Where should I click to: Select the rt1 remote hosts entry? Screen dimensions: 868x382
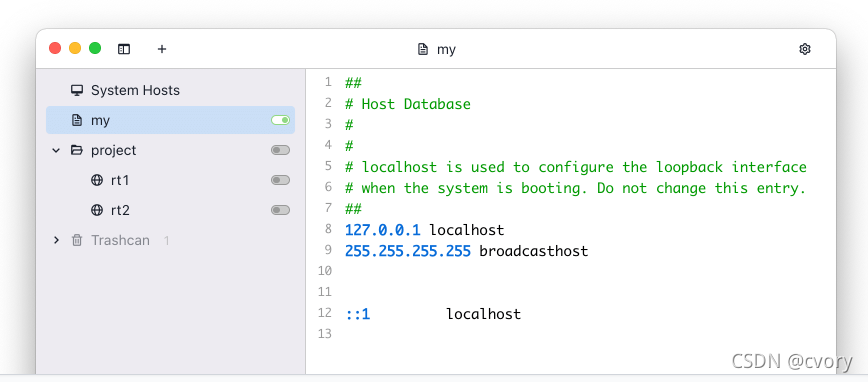[170, 180]
